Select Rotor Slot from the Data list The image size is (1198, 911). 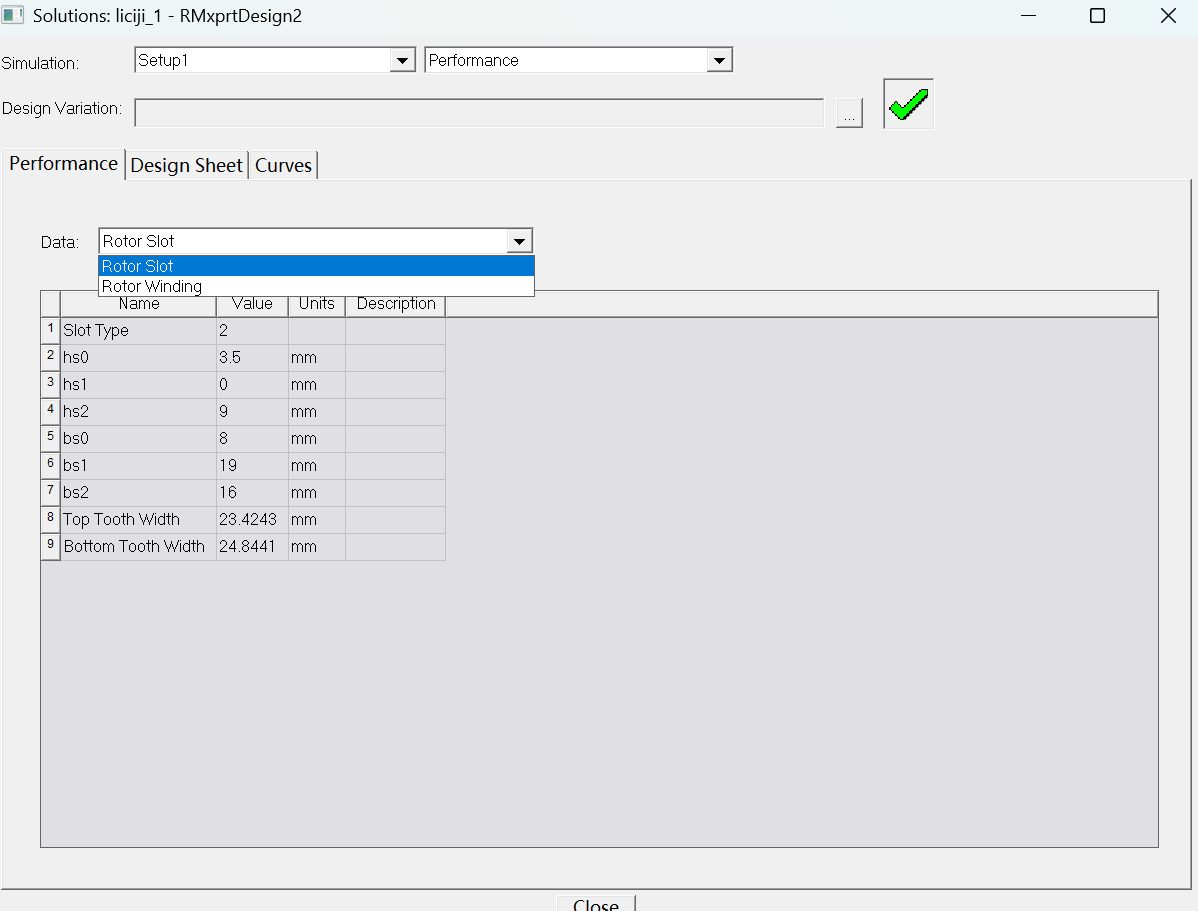click(316, 266)
